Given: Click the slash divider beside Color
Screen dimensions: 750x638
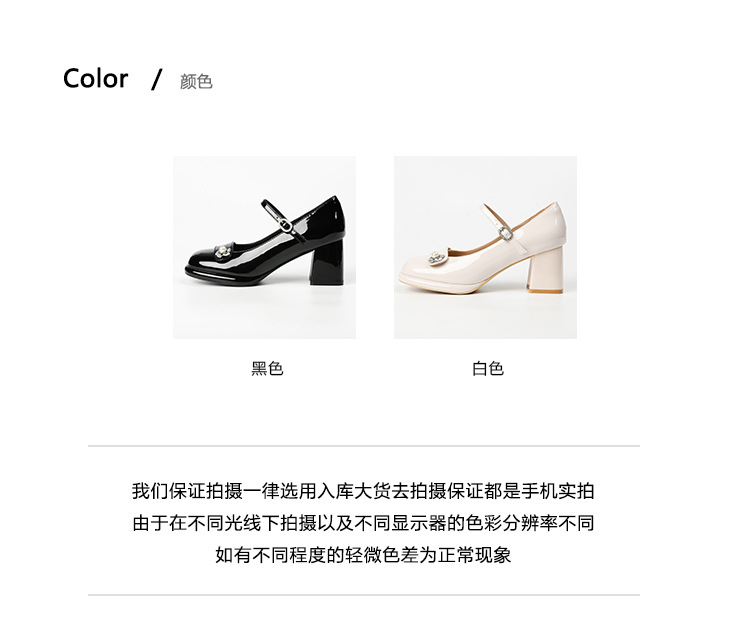Looking at the screenshot, I should coord(156,79).
